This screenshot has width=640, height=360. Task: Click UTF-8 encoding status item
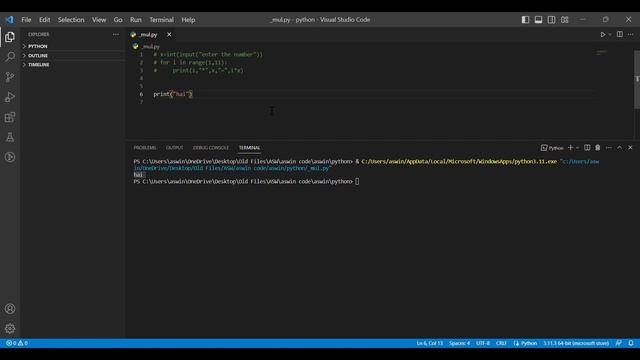click(483, 343)
